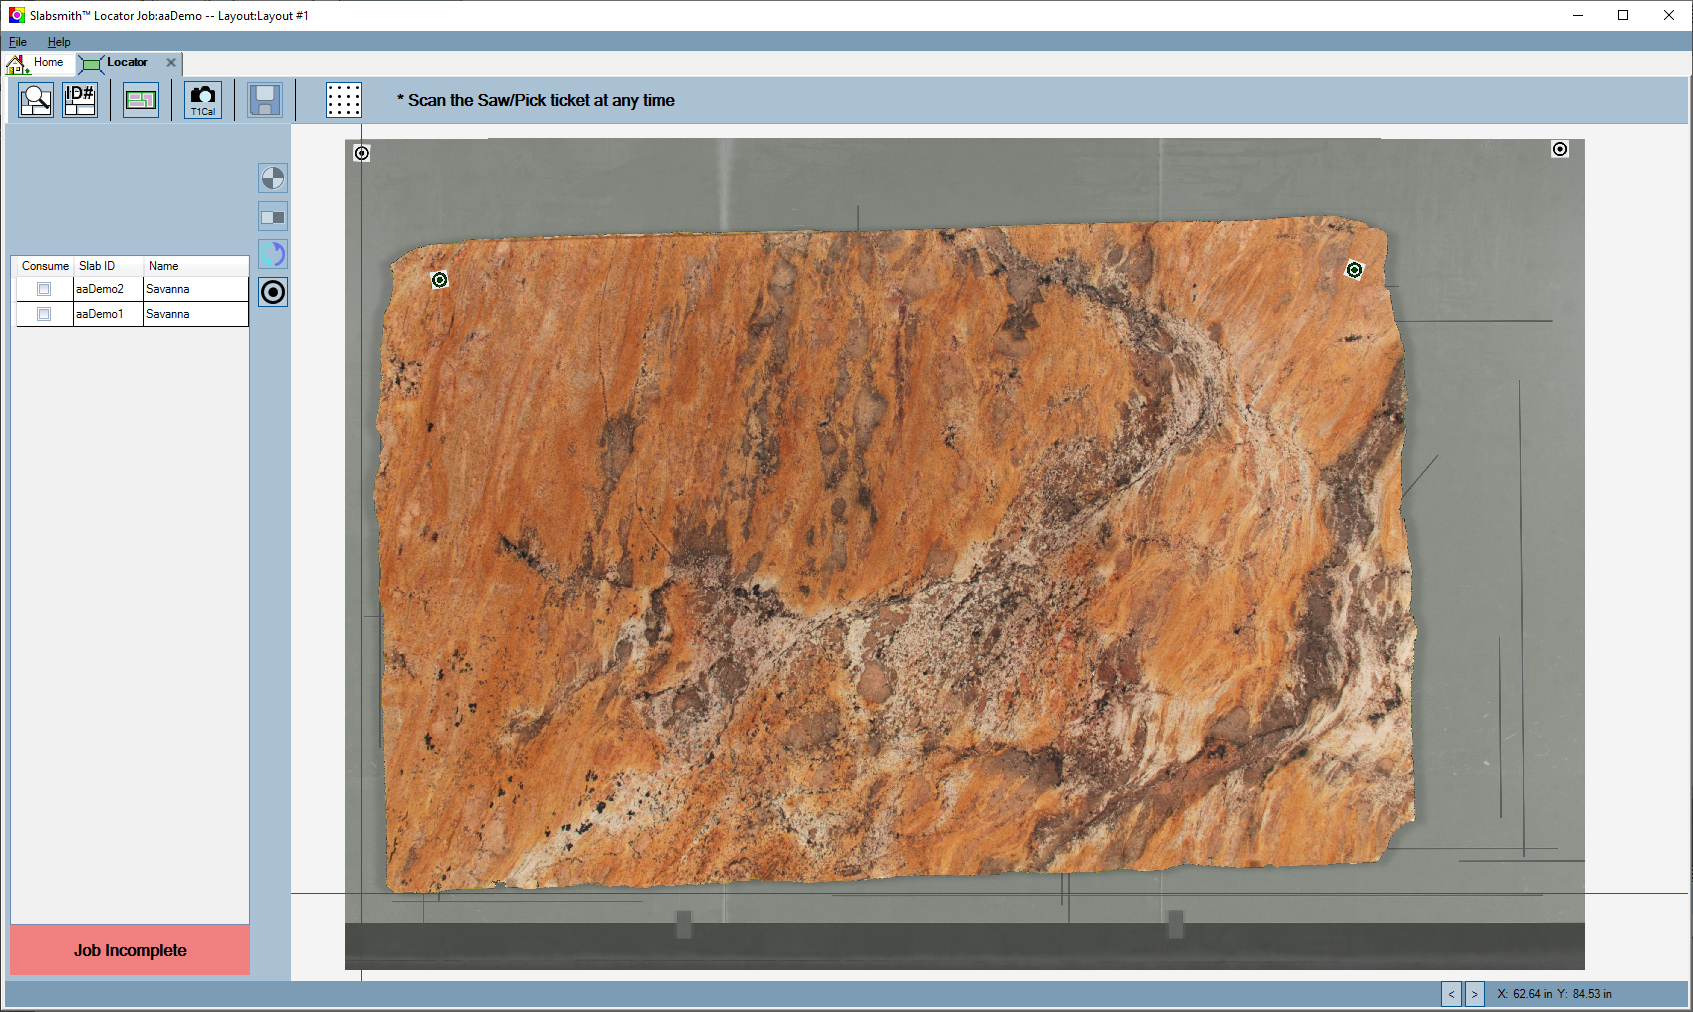The image size is (1693, 1012).
Task: Maximize the Slabsmith window
Action: click(1623, 15)
